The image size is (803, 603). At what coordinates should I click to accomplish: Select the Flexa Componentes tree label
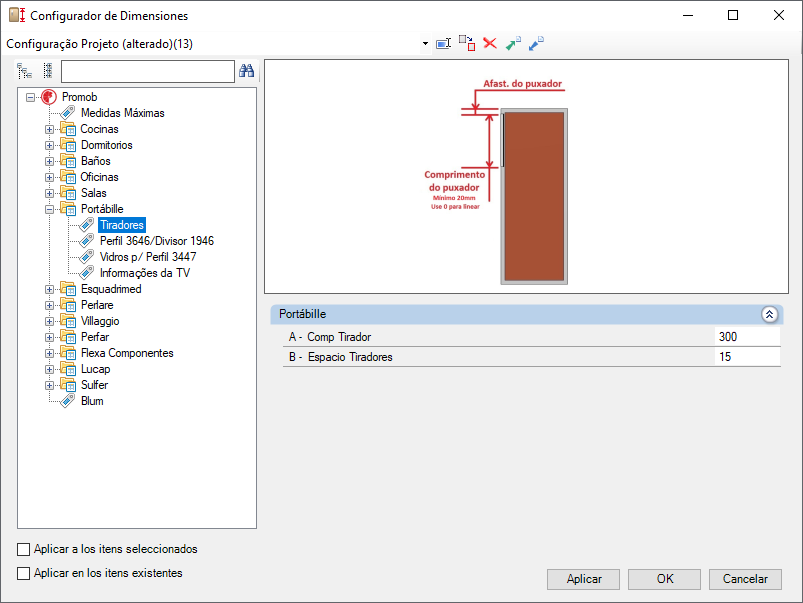pyautogui.click(x=127, y=353)
